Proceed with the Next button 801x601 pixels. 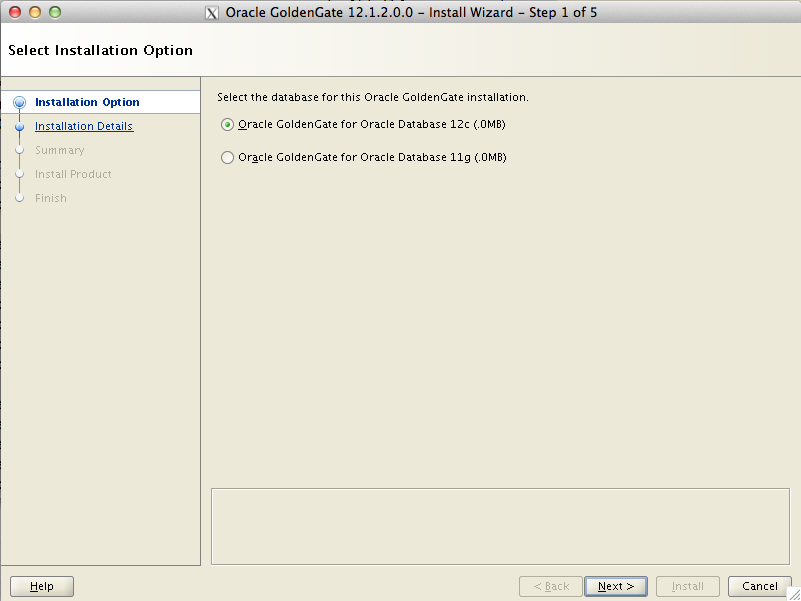pyautogui.click(x=616, y=586)
